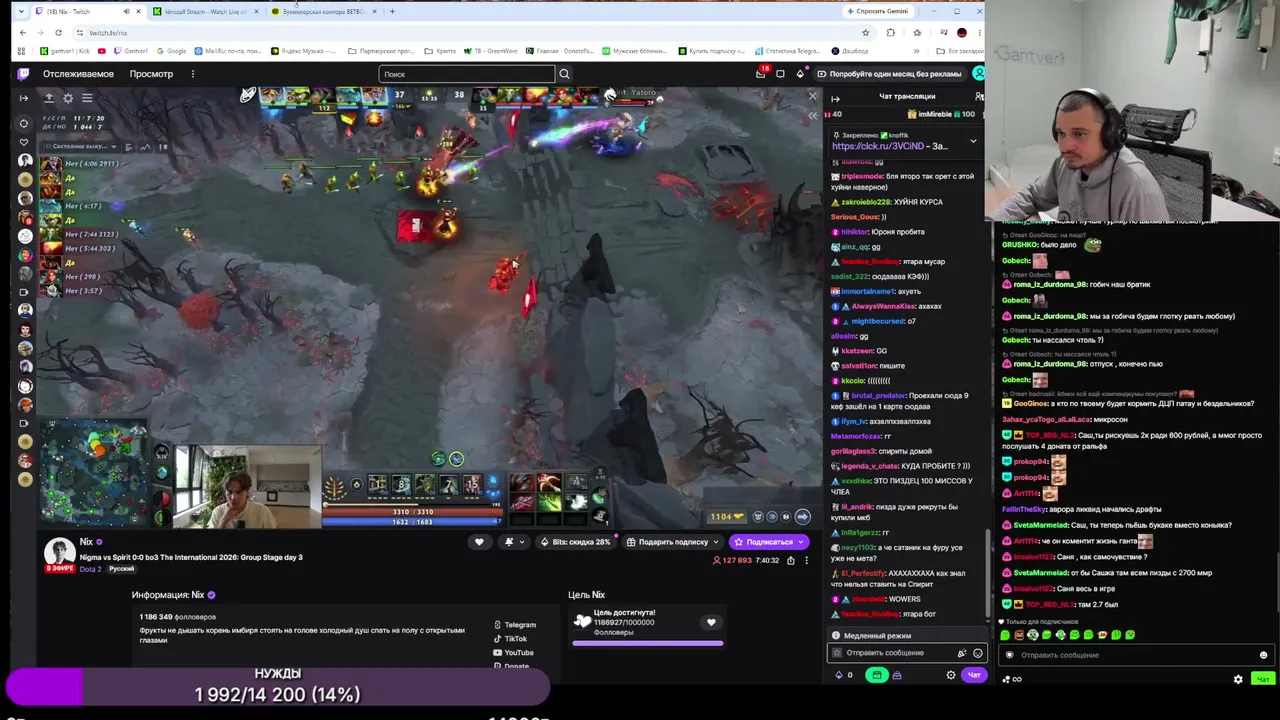This screenshot has width=1280, height=720.
Task: Click the green Kick chat send button
Action: tap(1263, 679)
